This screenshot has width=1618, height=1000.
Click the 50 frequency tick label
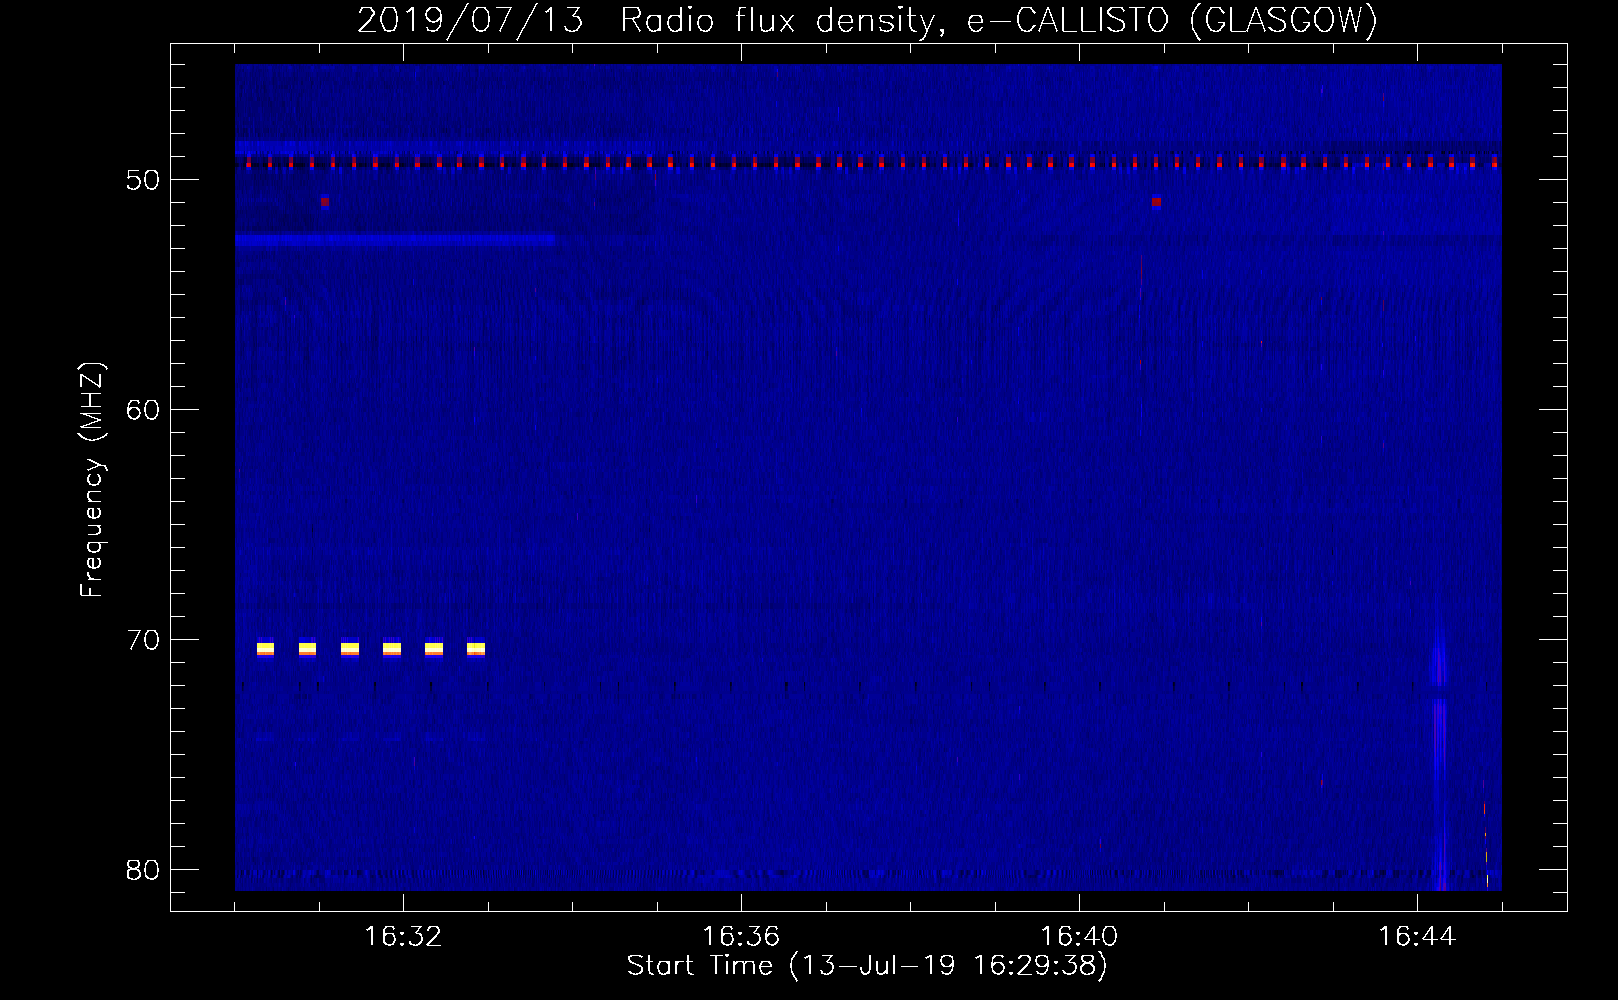pyautogui.click(x=143, y=180)
